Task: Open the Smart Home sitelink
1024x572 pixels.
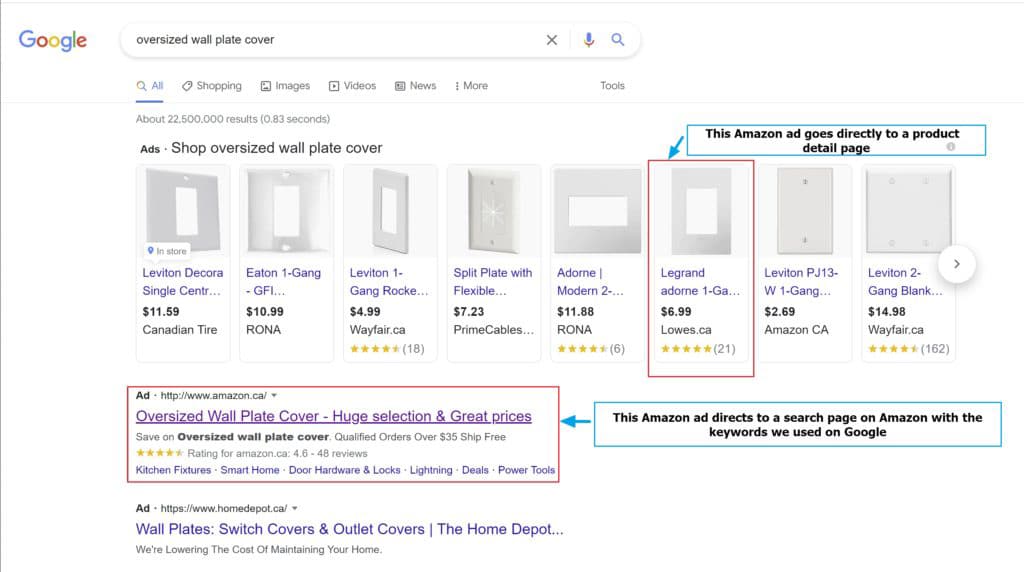Action: tap(249, 470)
